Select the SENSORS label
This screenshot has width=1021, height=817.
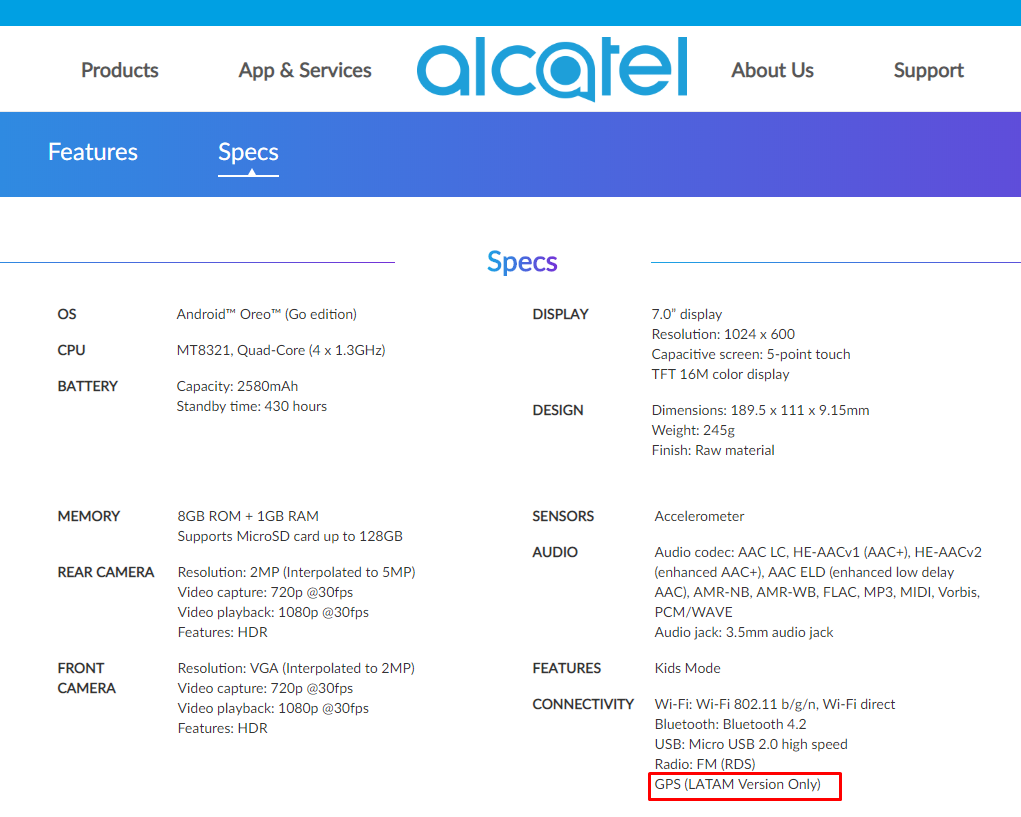tap(563, 516)
